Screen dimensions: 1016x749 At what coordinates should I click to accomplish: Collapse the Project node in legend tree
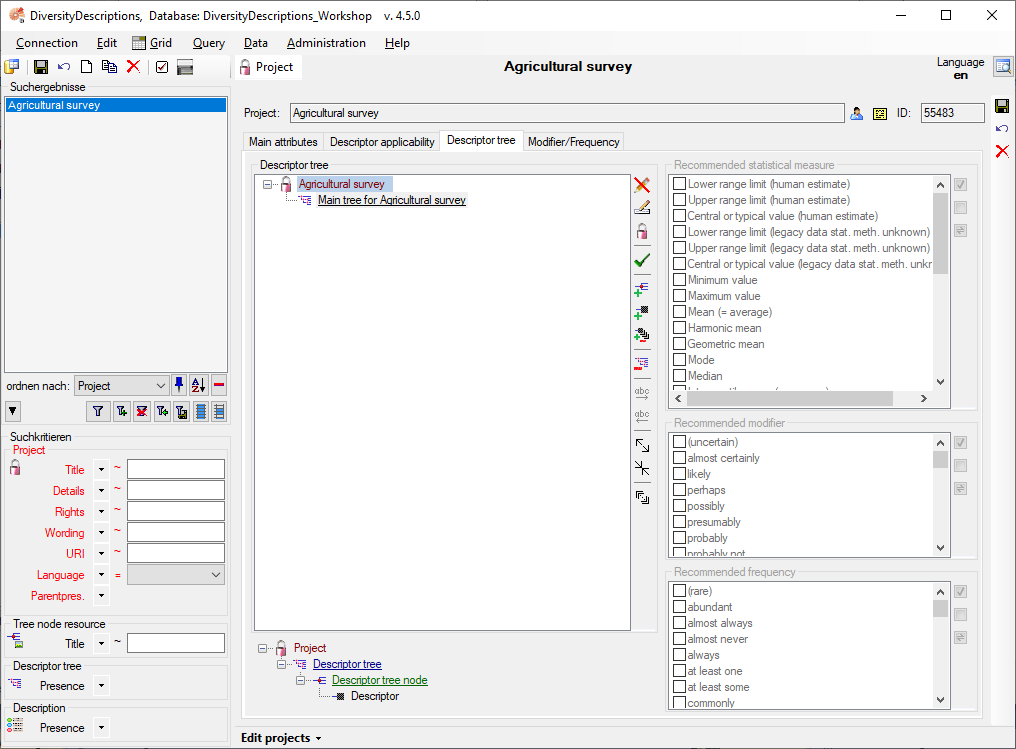(x=262, y=648)
